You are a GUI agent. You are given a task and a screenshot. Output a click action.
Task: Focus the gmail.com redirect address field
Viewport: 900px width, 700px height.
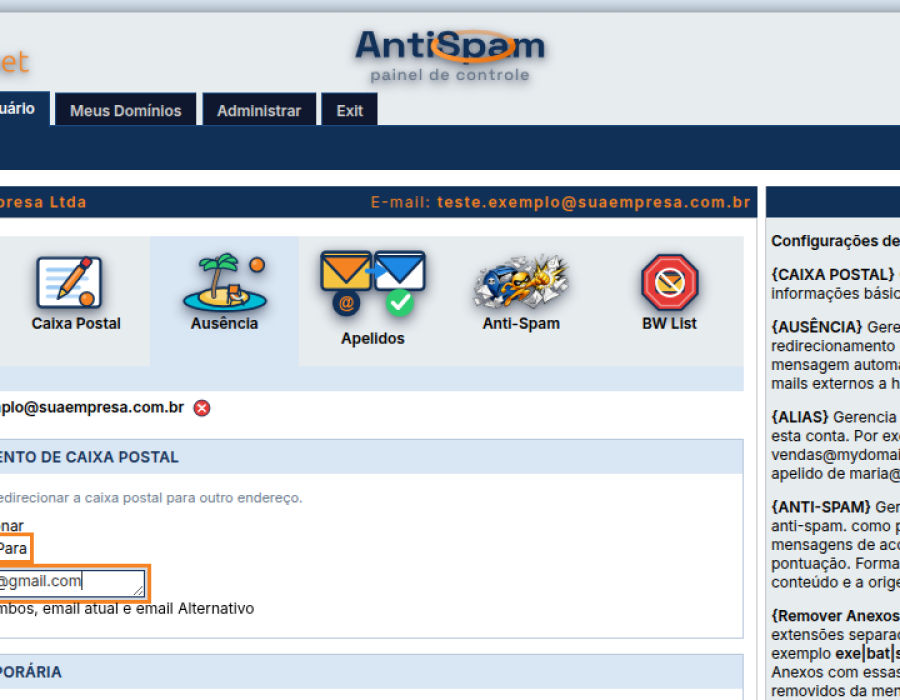click(x=72, y=583)
